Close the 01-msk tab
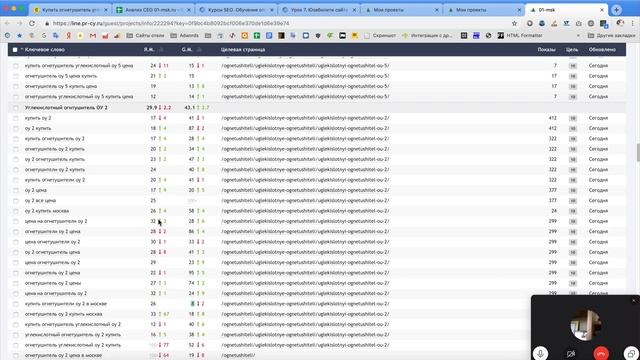This screenshot has width=640, height=360. (602, 10)
